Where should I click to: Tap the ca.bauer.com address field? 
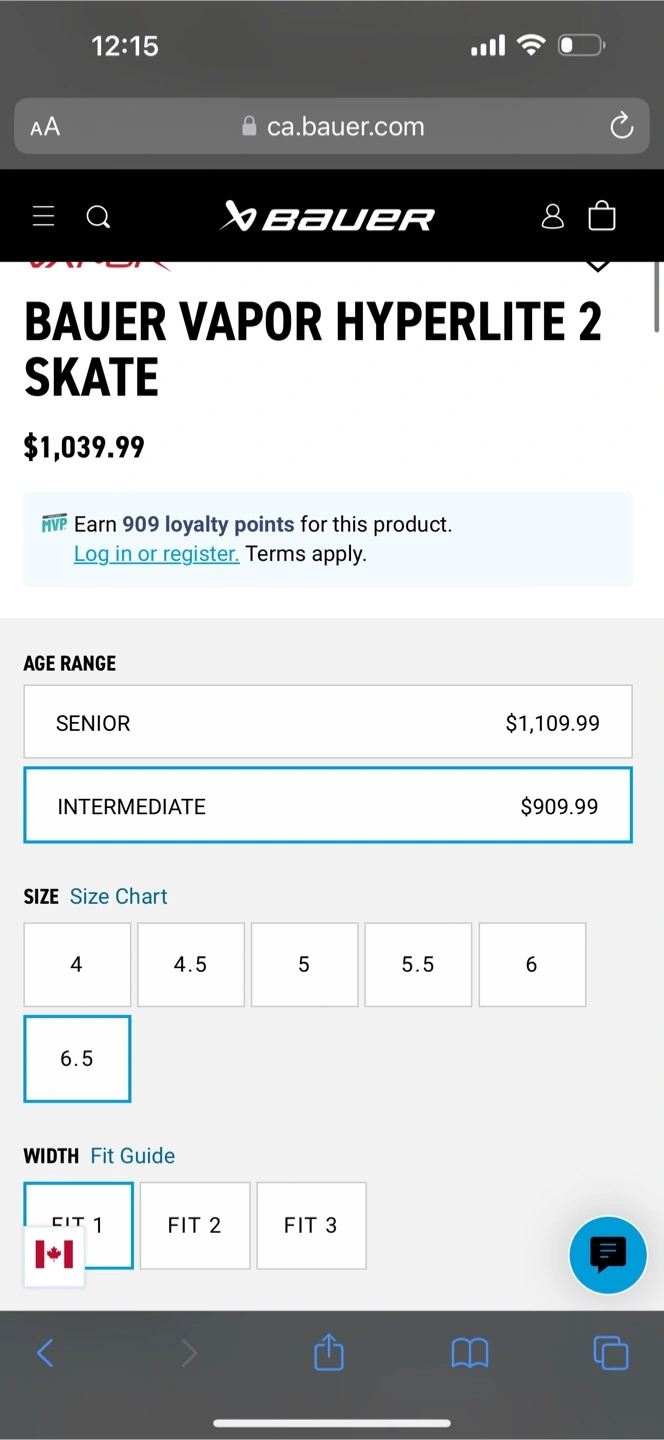point(332,126)
